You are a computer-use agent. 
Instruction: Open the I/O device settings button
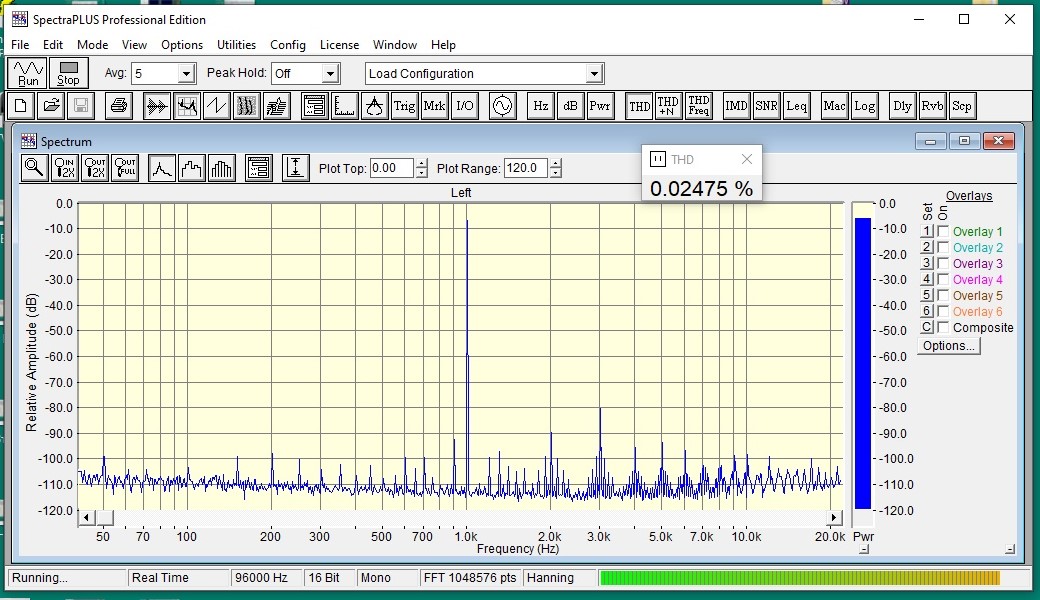465,106
